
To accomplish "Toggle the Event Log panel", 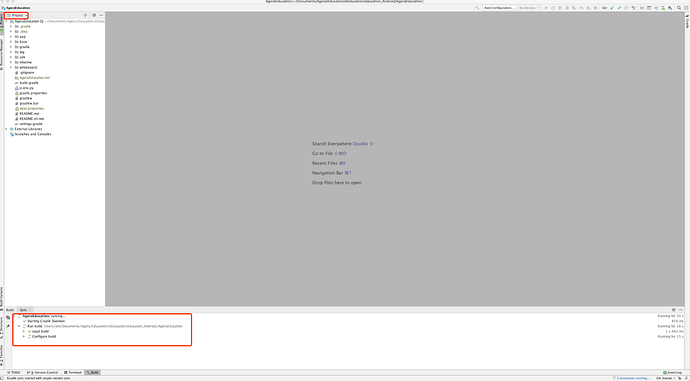I will [672, 373].
